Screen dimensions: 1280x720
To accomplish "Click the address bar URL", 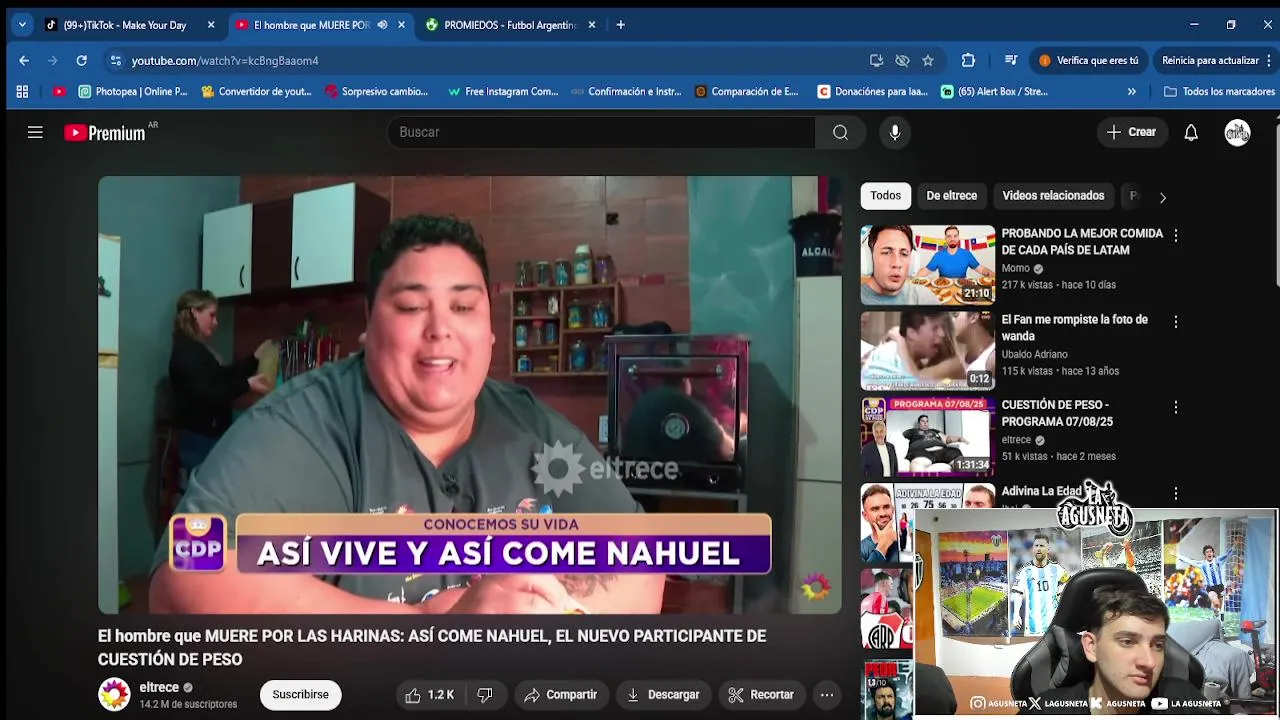I will pyautogui.click(x=225, y=60).
